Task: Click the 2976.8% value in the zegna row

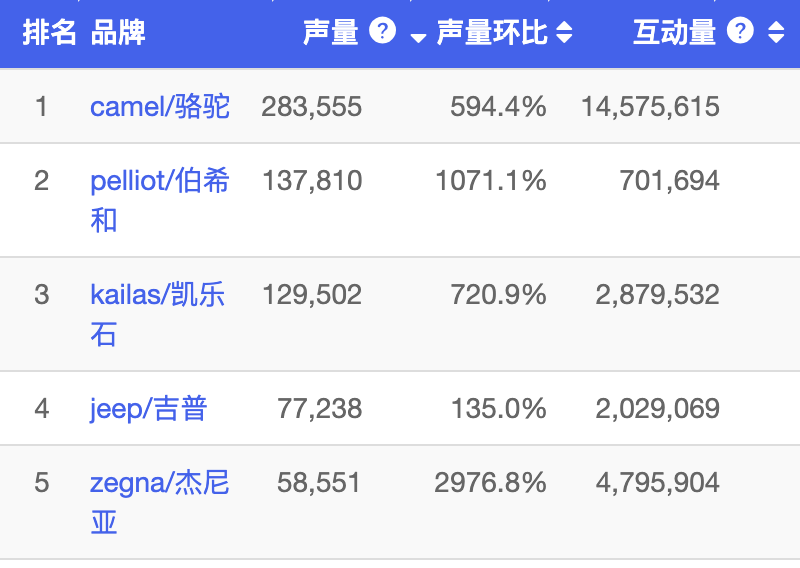Action: pyautogui.click(x=491, y=483)
